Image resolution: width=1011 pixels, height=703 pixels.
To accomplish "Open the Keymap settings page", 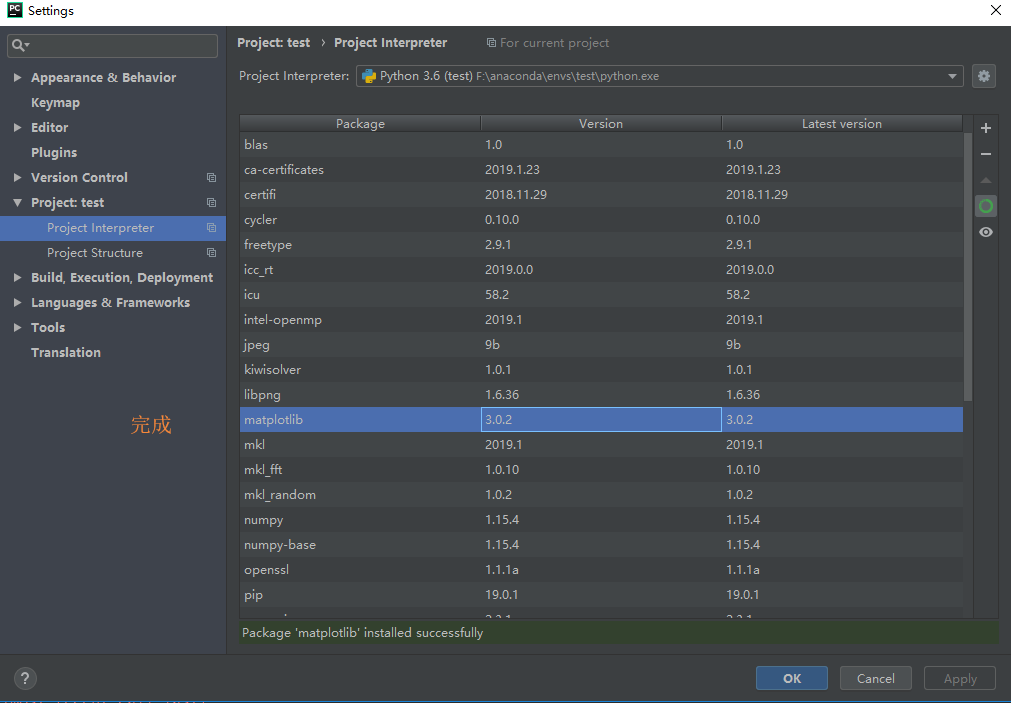I will coord(55,103).
